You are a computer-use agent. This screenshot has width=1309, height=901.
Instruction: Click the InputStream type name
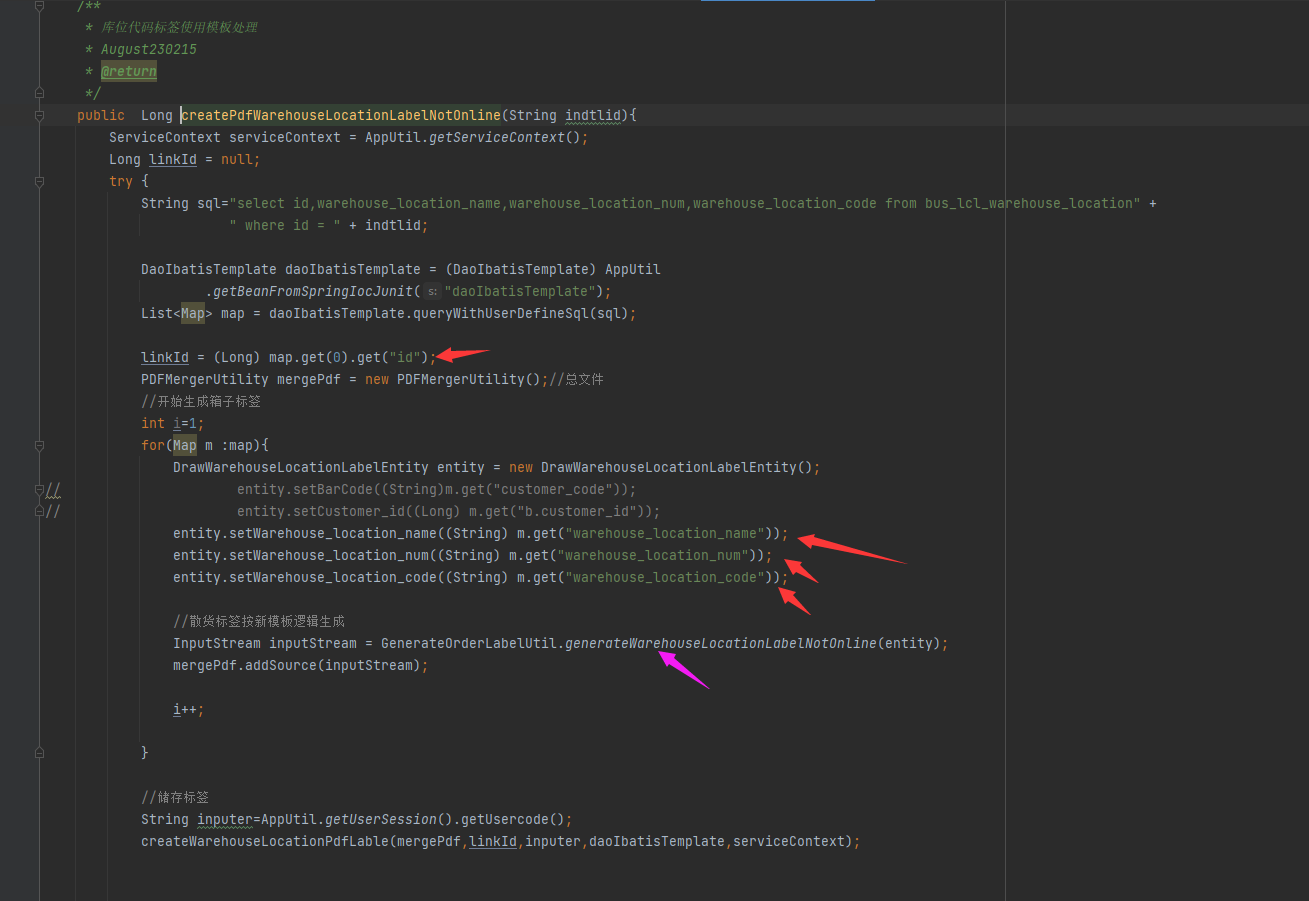[217, 643]
